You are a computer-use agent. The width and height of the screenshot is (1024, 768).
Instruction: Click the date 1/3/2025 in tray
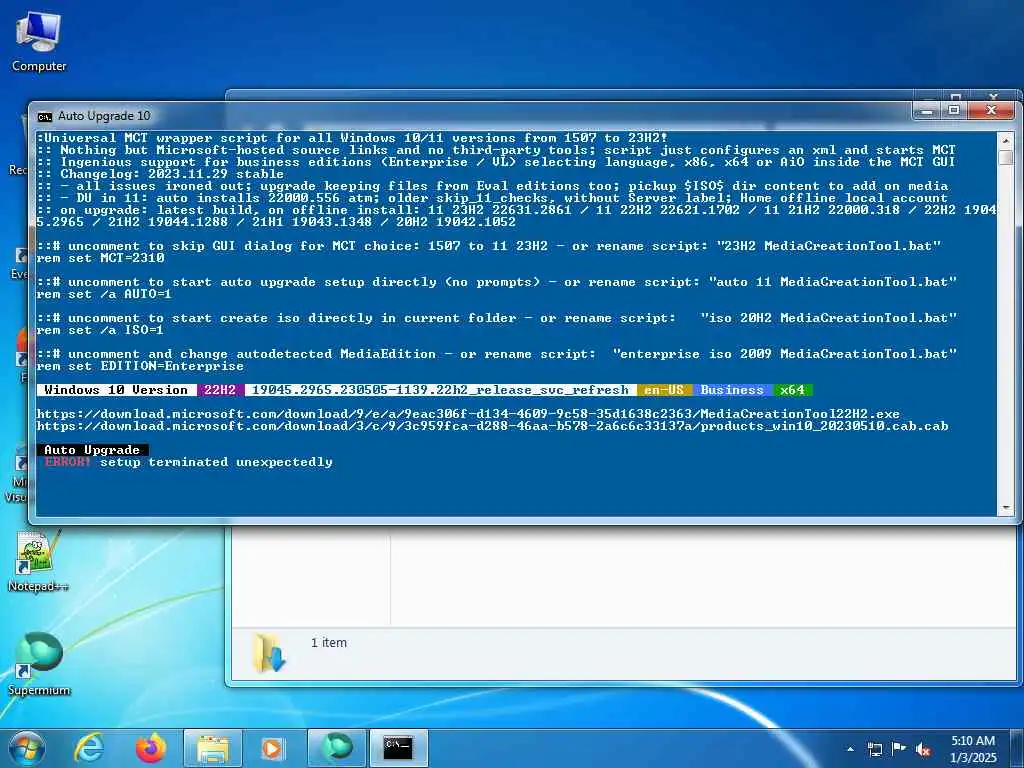pyautogui.click(x=973, y=758)
